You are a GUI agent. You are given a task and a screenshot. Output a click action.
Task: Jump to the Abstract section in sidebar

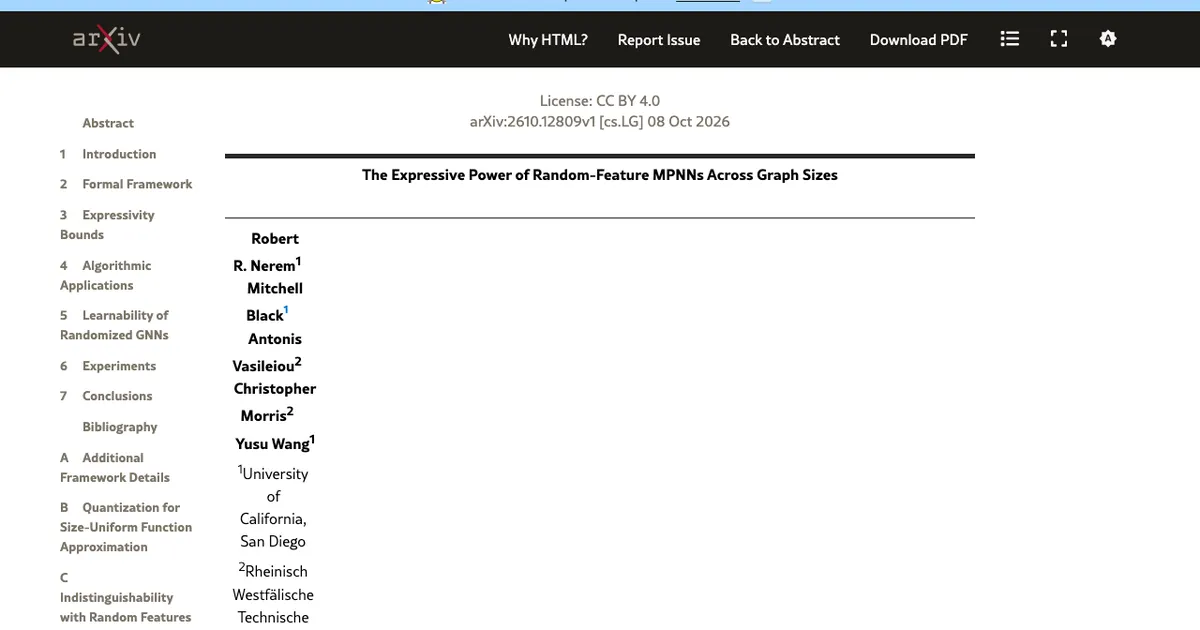tap(108, 123)
